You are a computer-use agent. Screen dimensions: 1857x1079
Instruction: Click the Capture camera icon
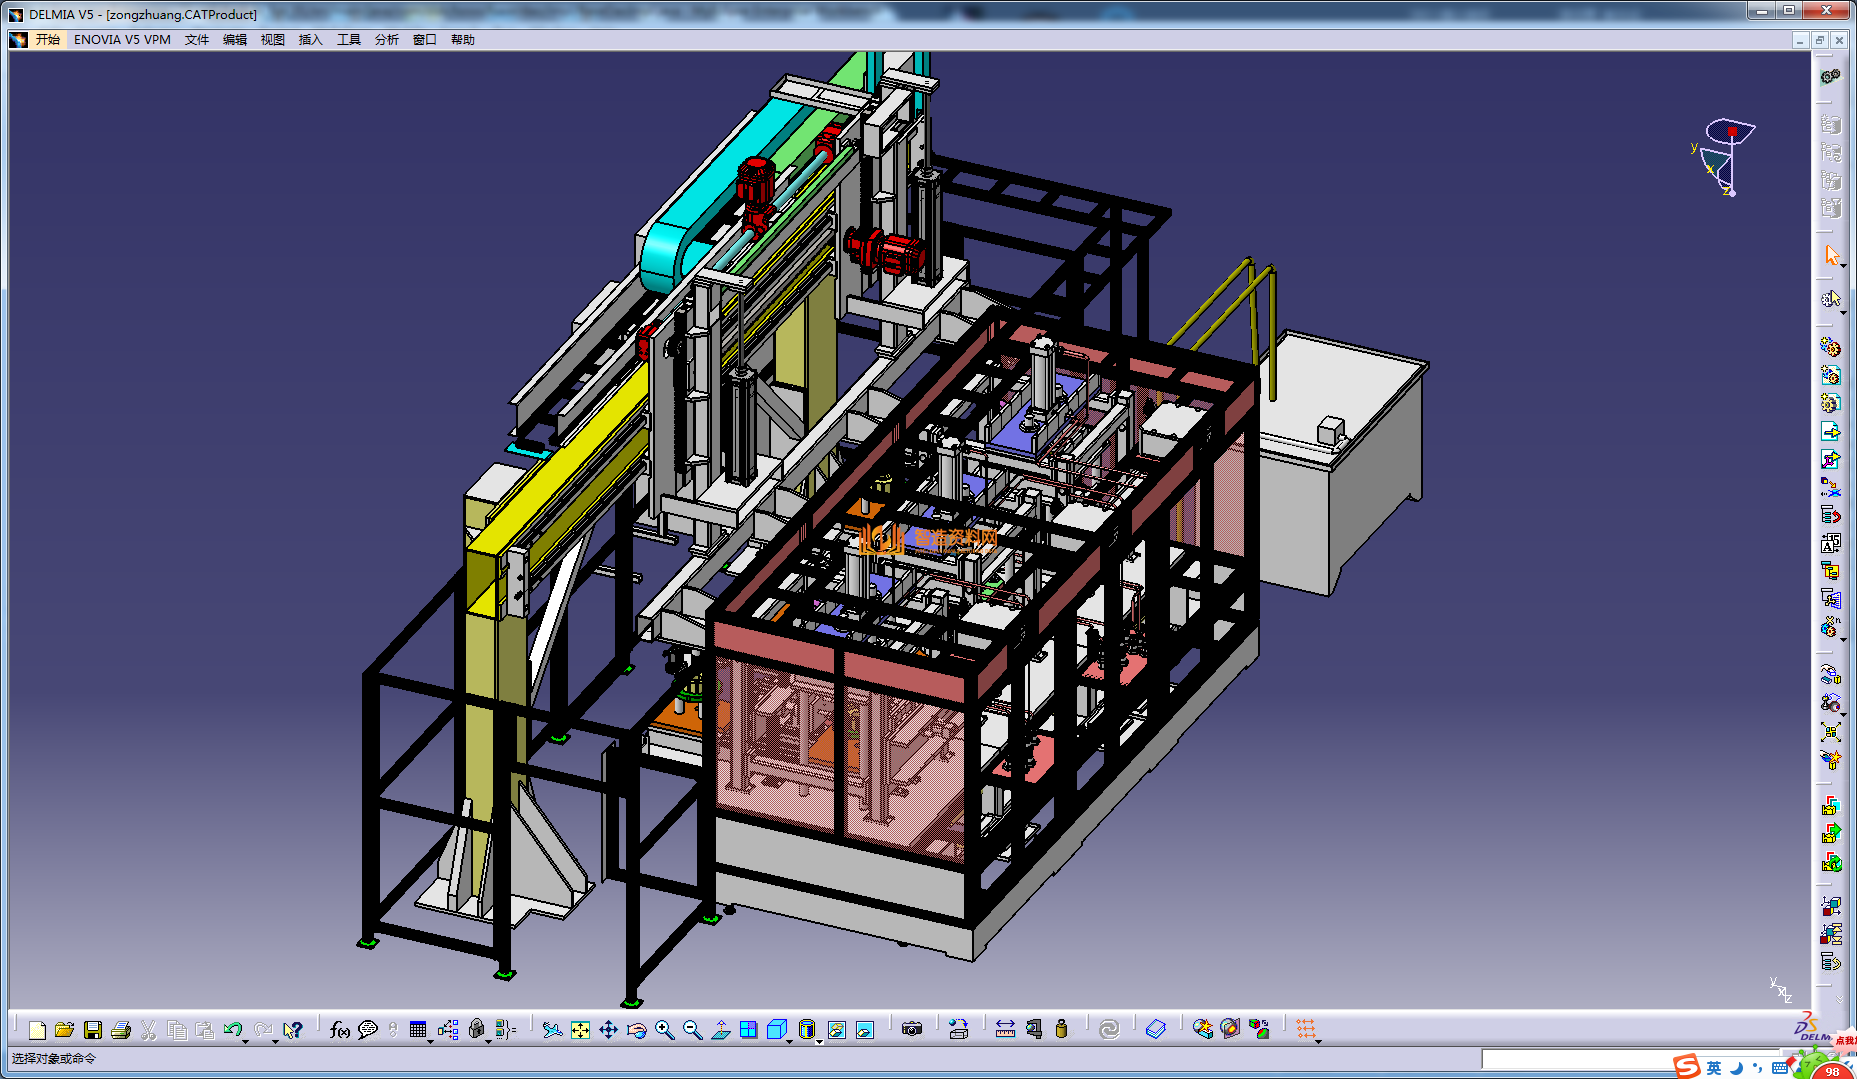(x=911, y=1029)
